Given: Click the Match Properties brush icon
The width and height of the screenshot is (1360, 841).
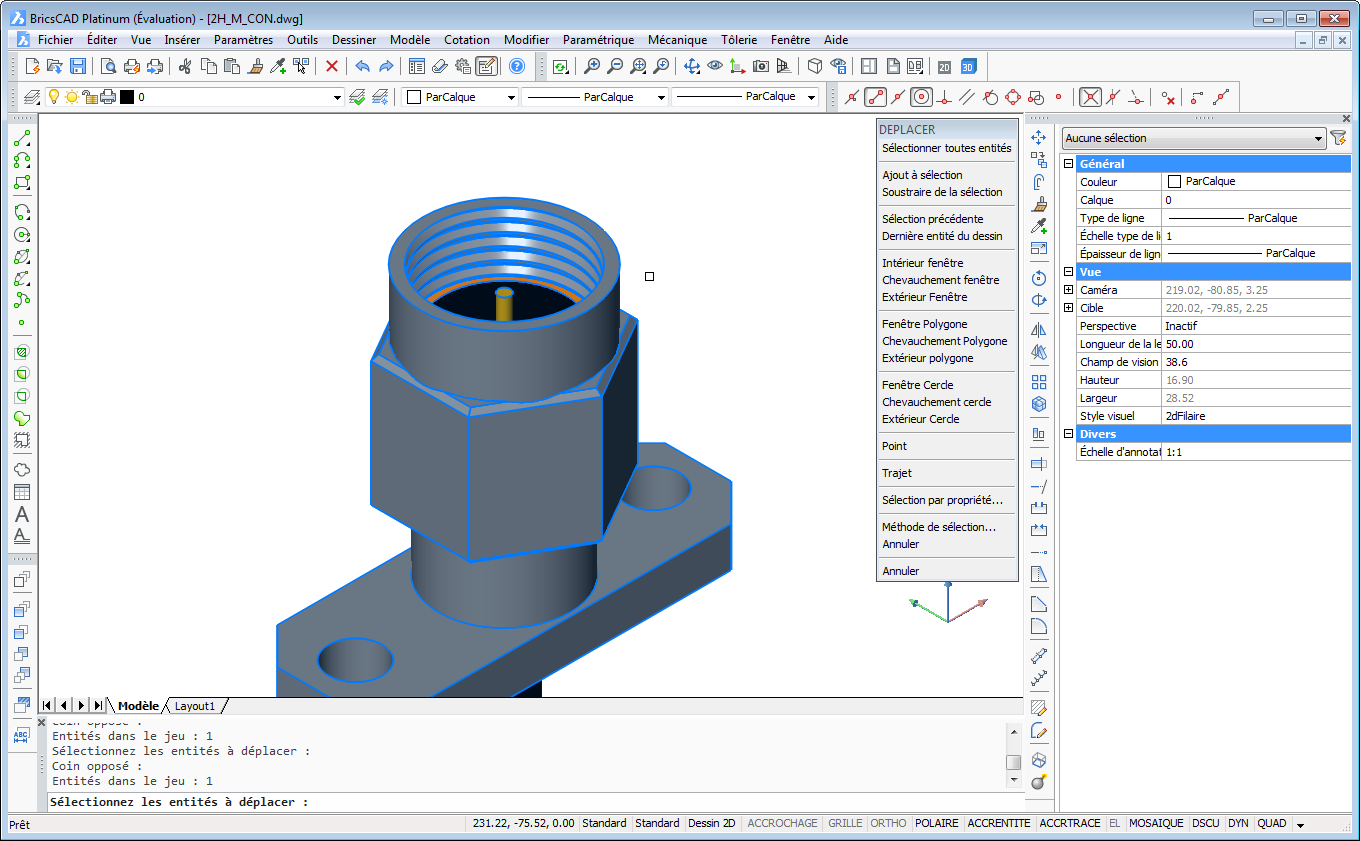Looking at the screenshot, I should pyautogui.click(x=255, y=66).
